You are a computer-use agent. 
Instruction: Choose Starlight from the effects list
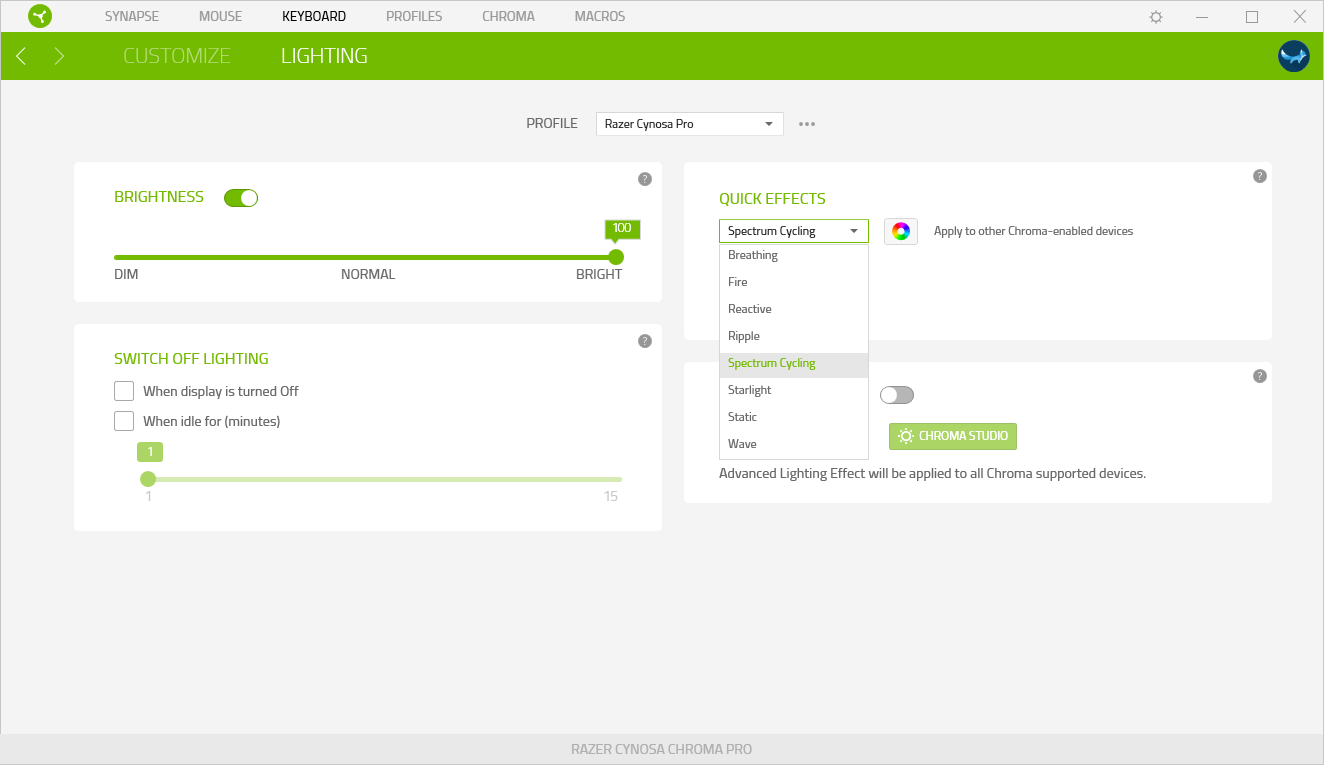794,390
